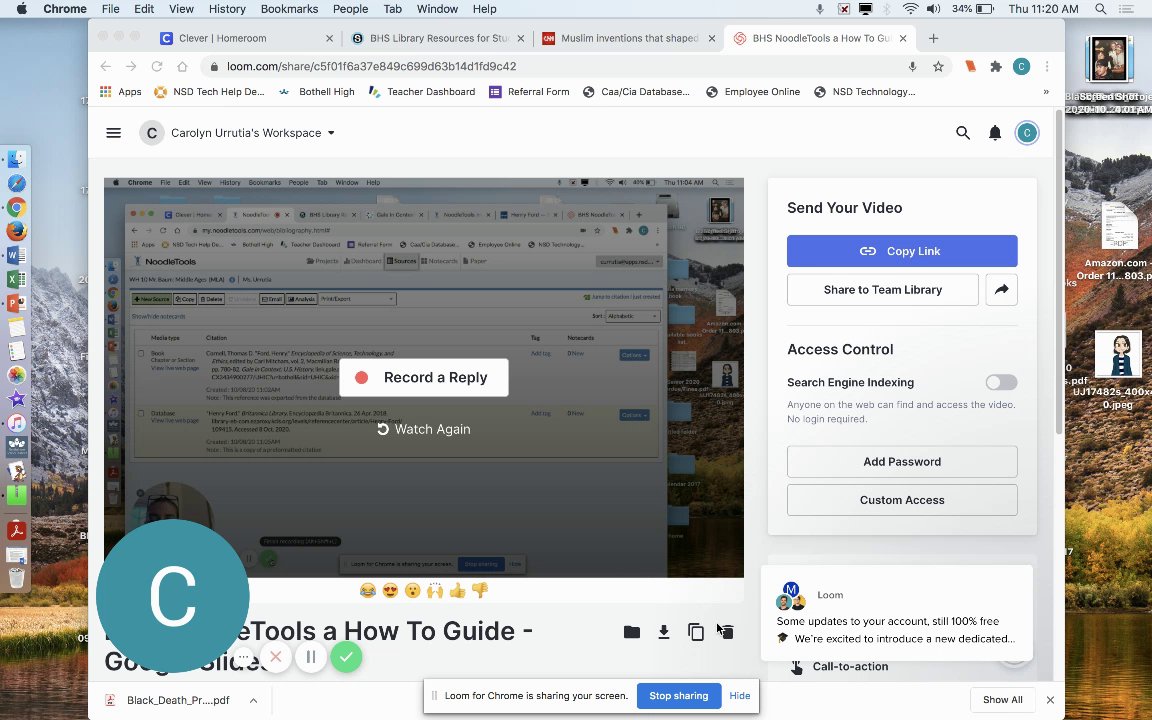React with the thumbs up emoji
The width and height of the screenshot is (1152, 720).
click(x=458, y=591)
